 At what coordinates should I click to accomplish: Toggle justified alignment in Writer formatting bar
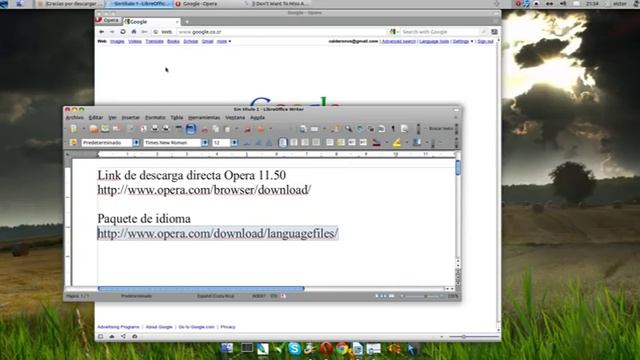[316, 142]
